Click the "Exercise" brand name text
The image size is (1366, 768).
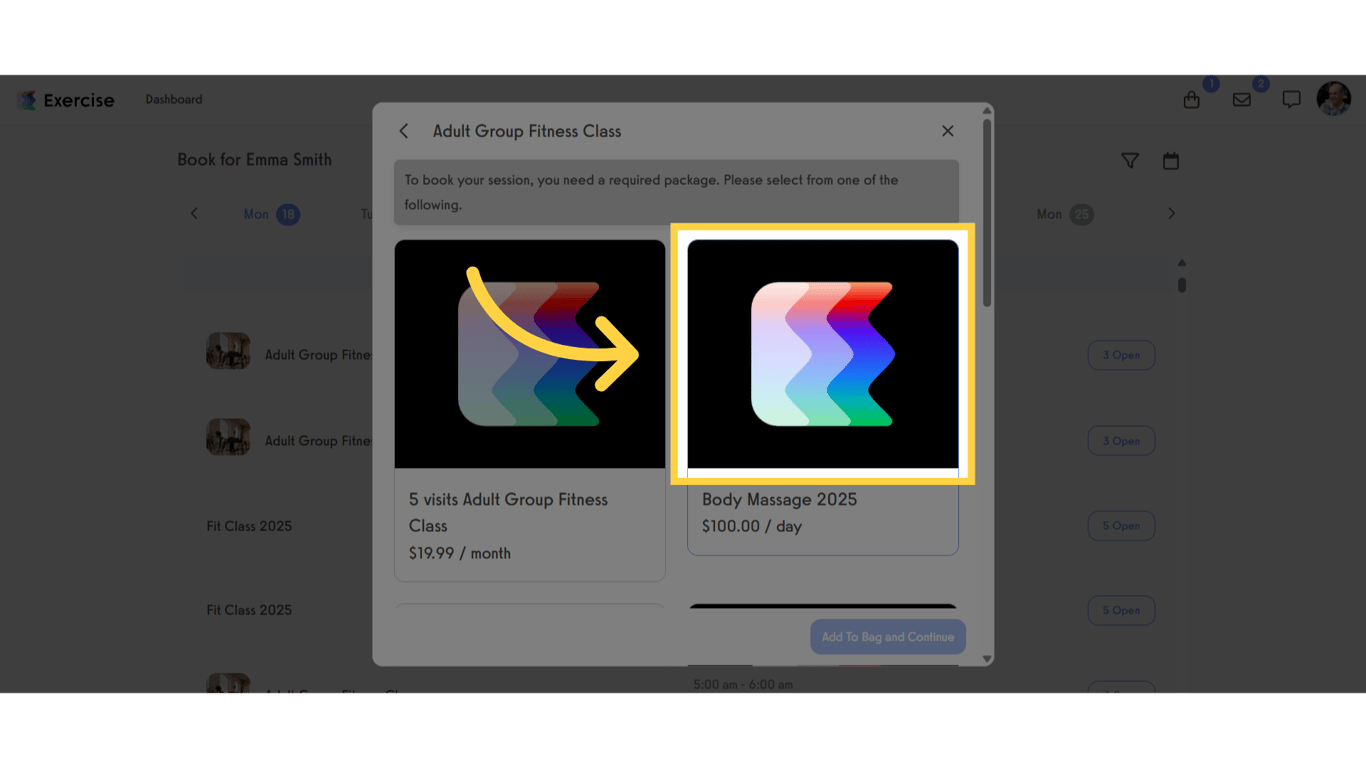79,100
